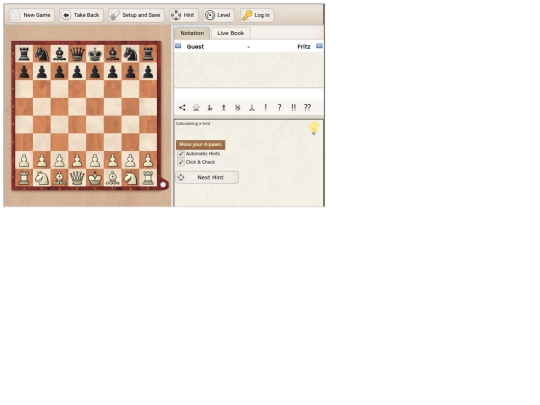
Task: Click the Fritz player name
Action: [x=304, y=46]
